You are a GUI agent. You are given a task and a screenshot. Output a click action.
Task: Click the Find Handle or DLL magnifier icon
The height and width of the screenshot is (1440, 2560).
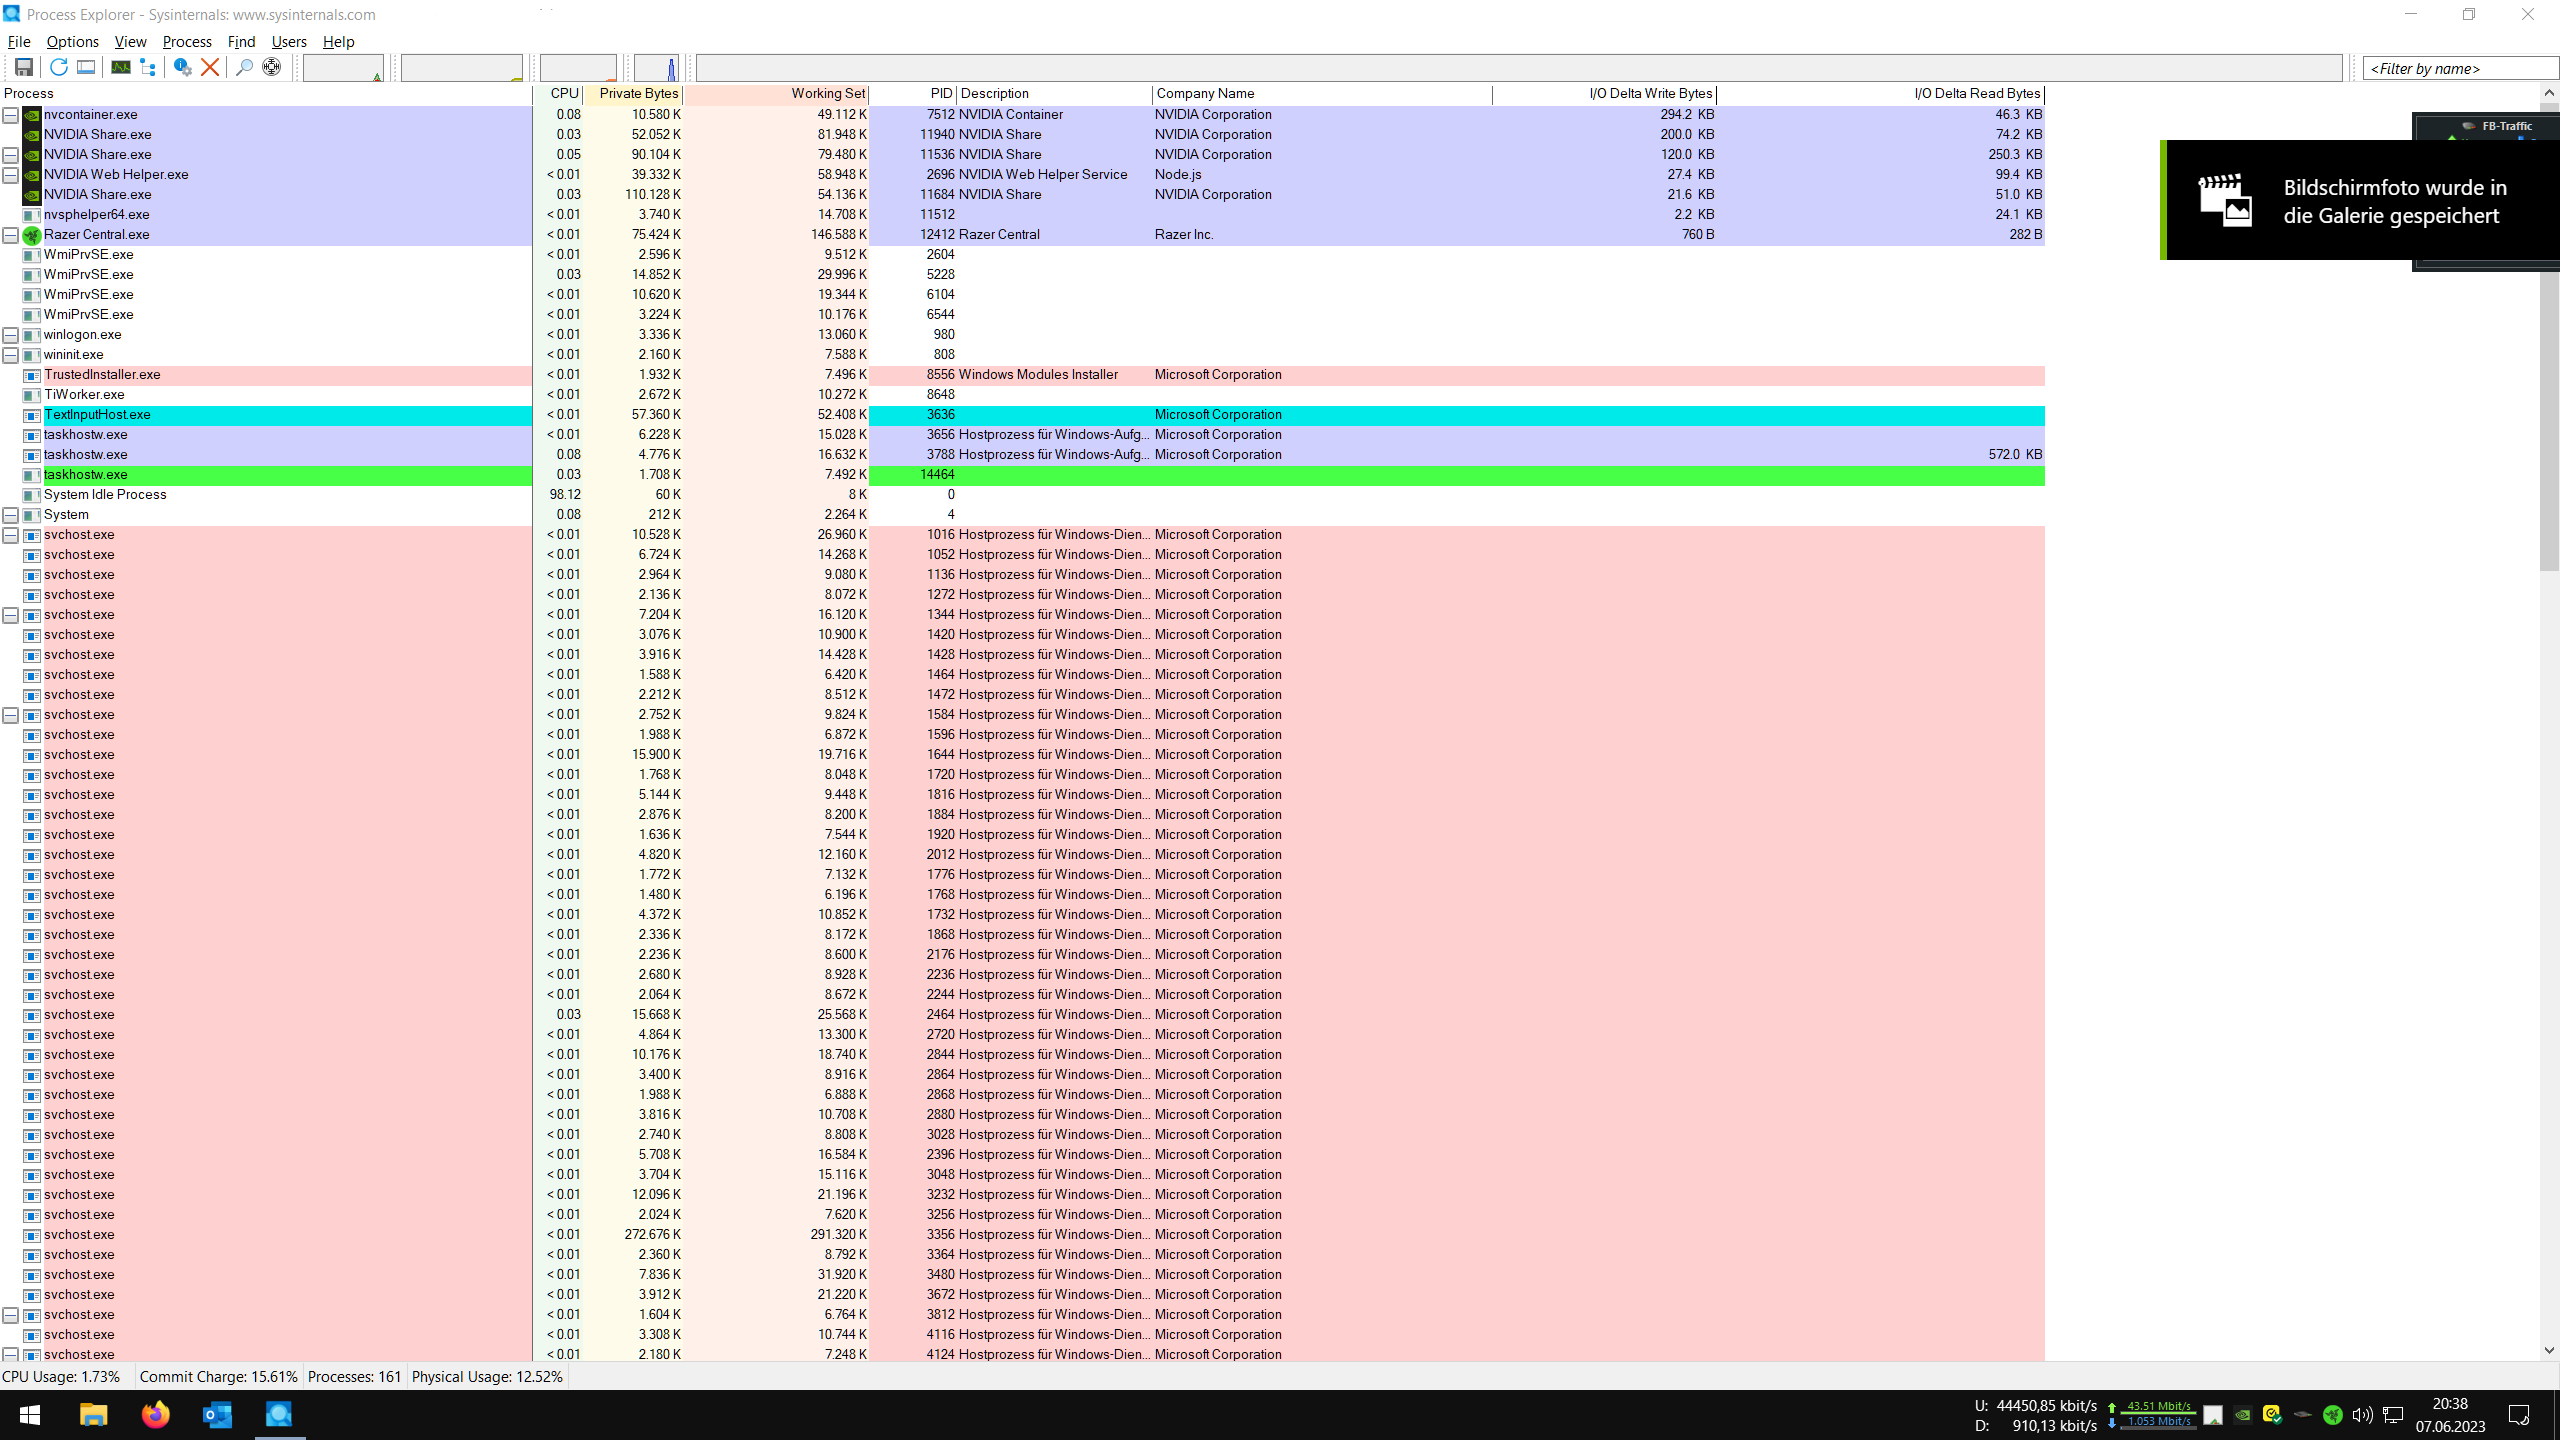243,67
